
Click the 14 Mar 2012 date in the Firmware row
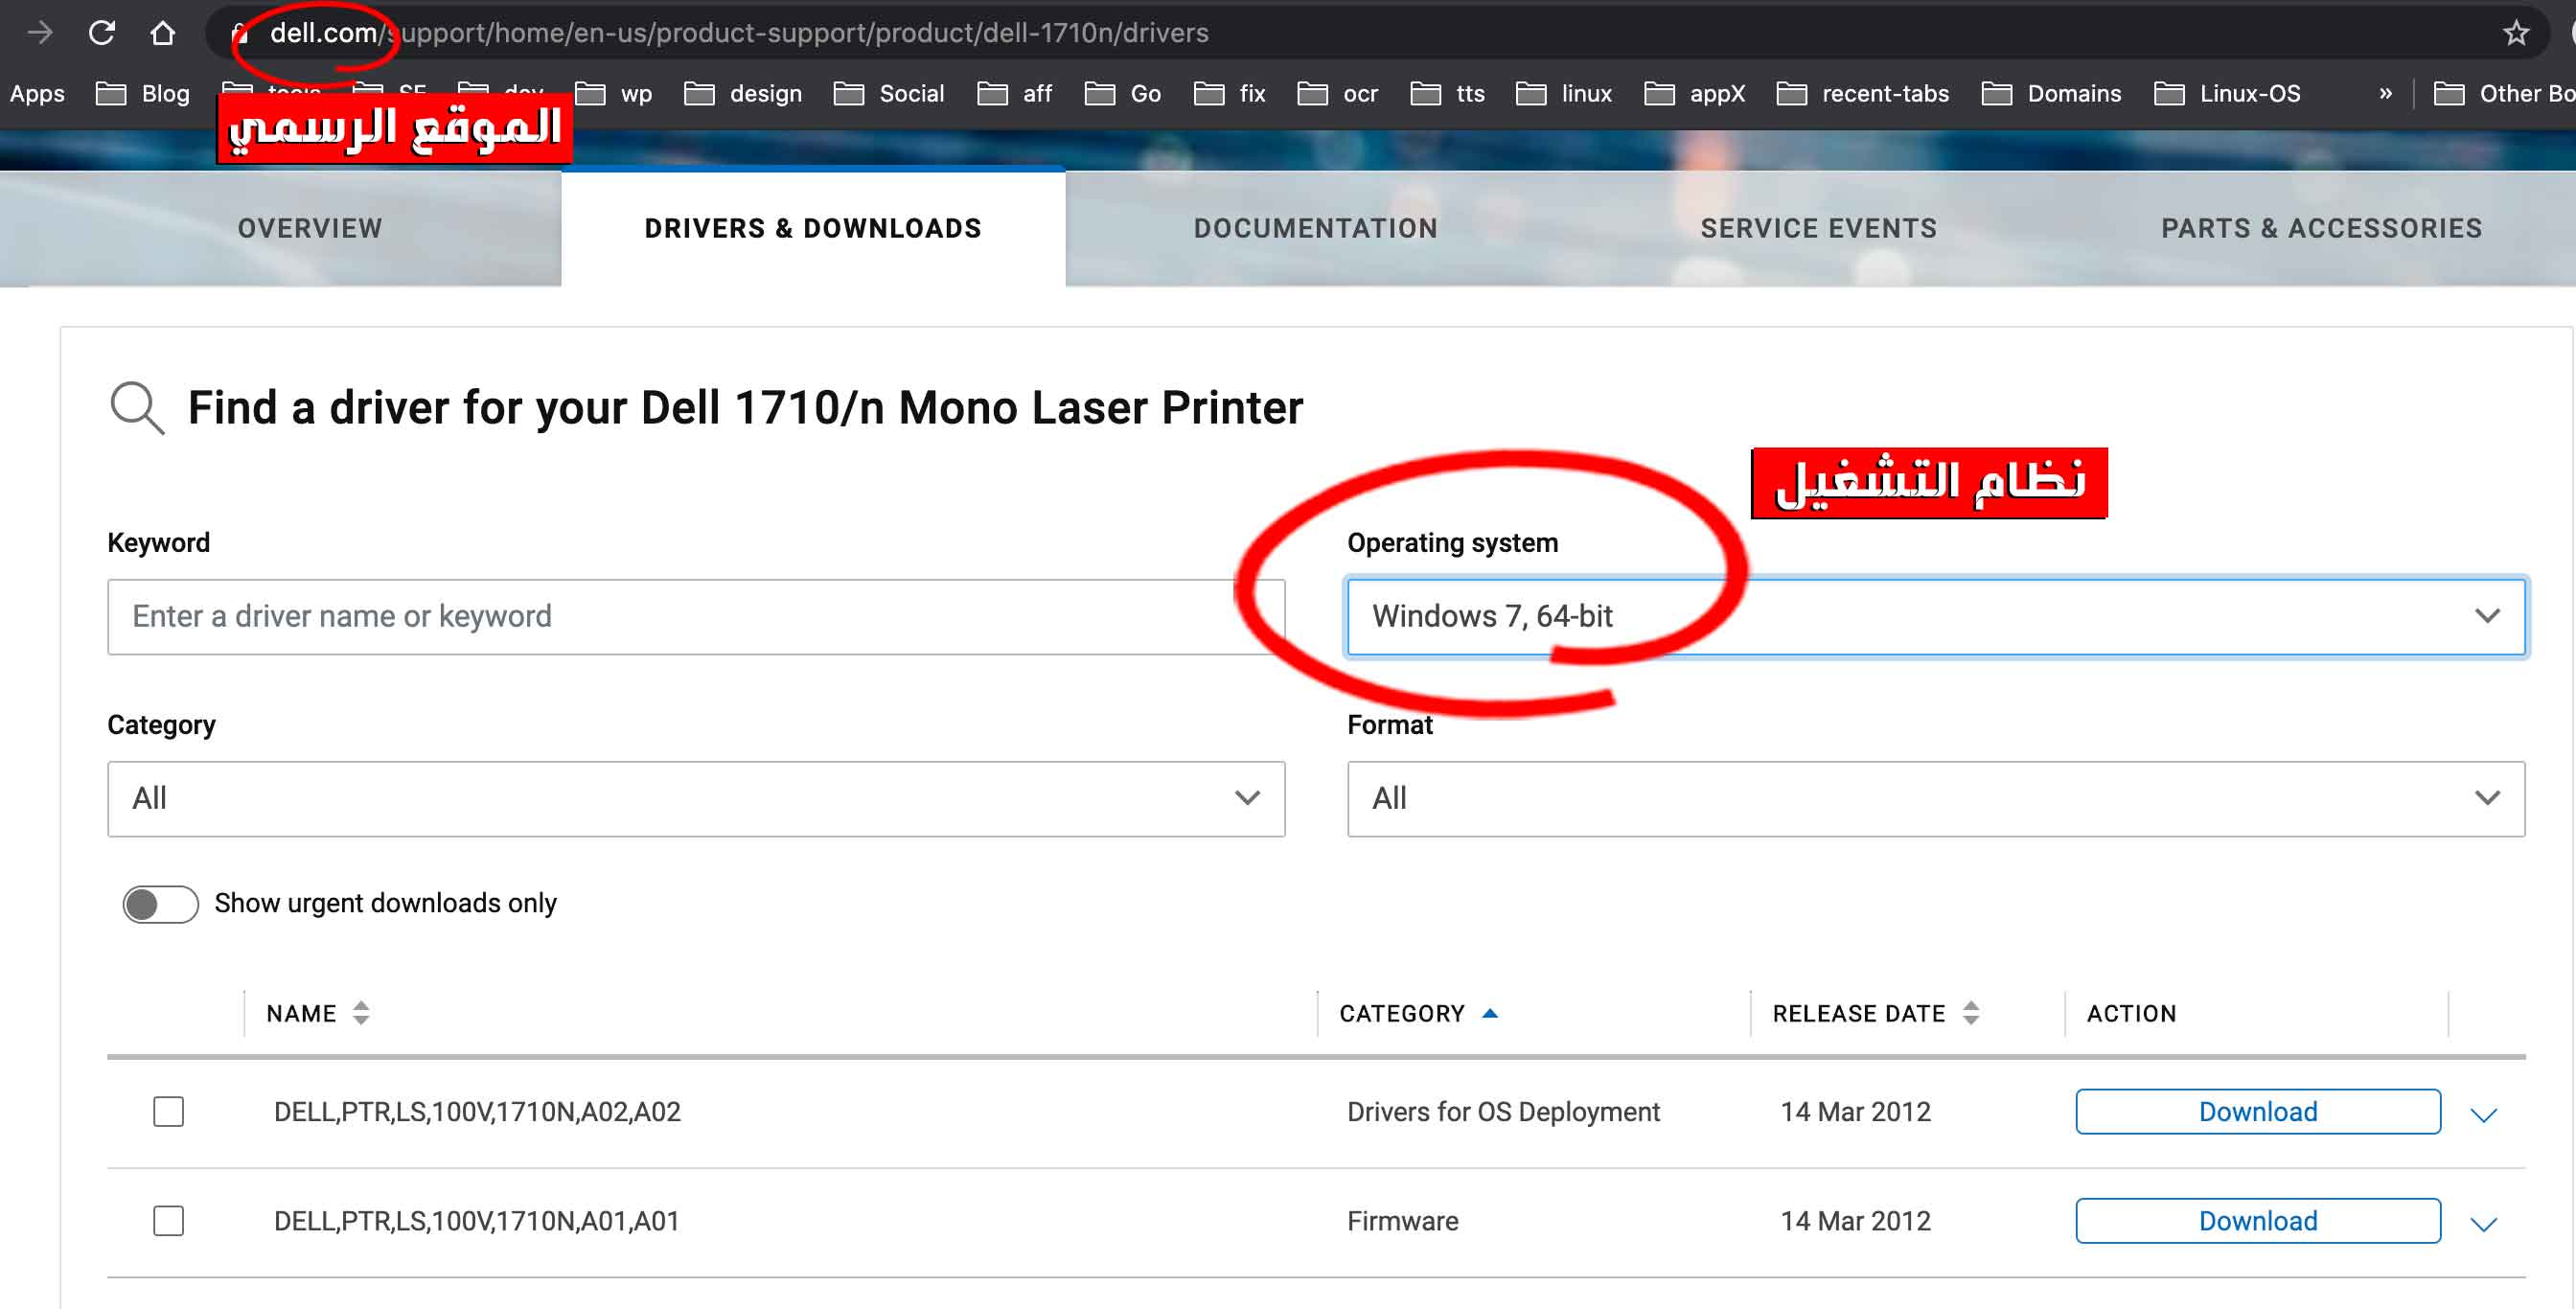1855,1220
